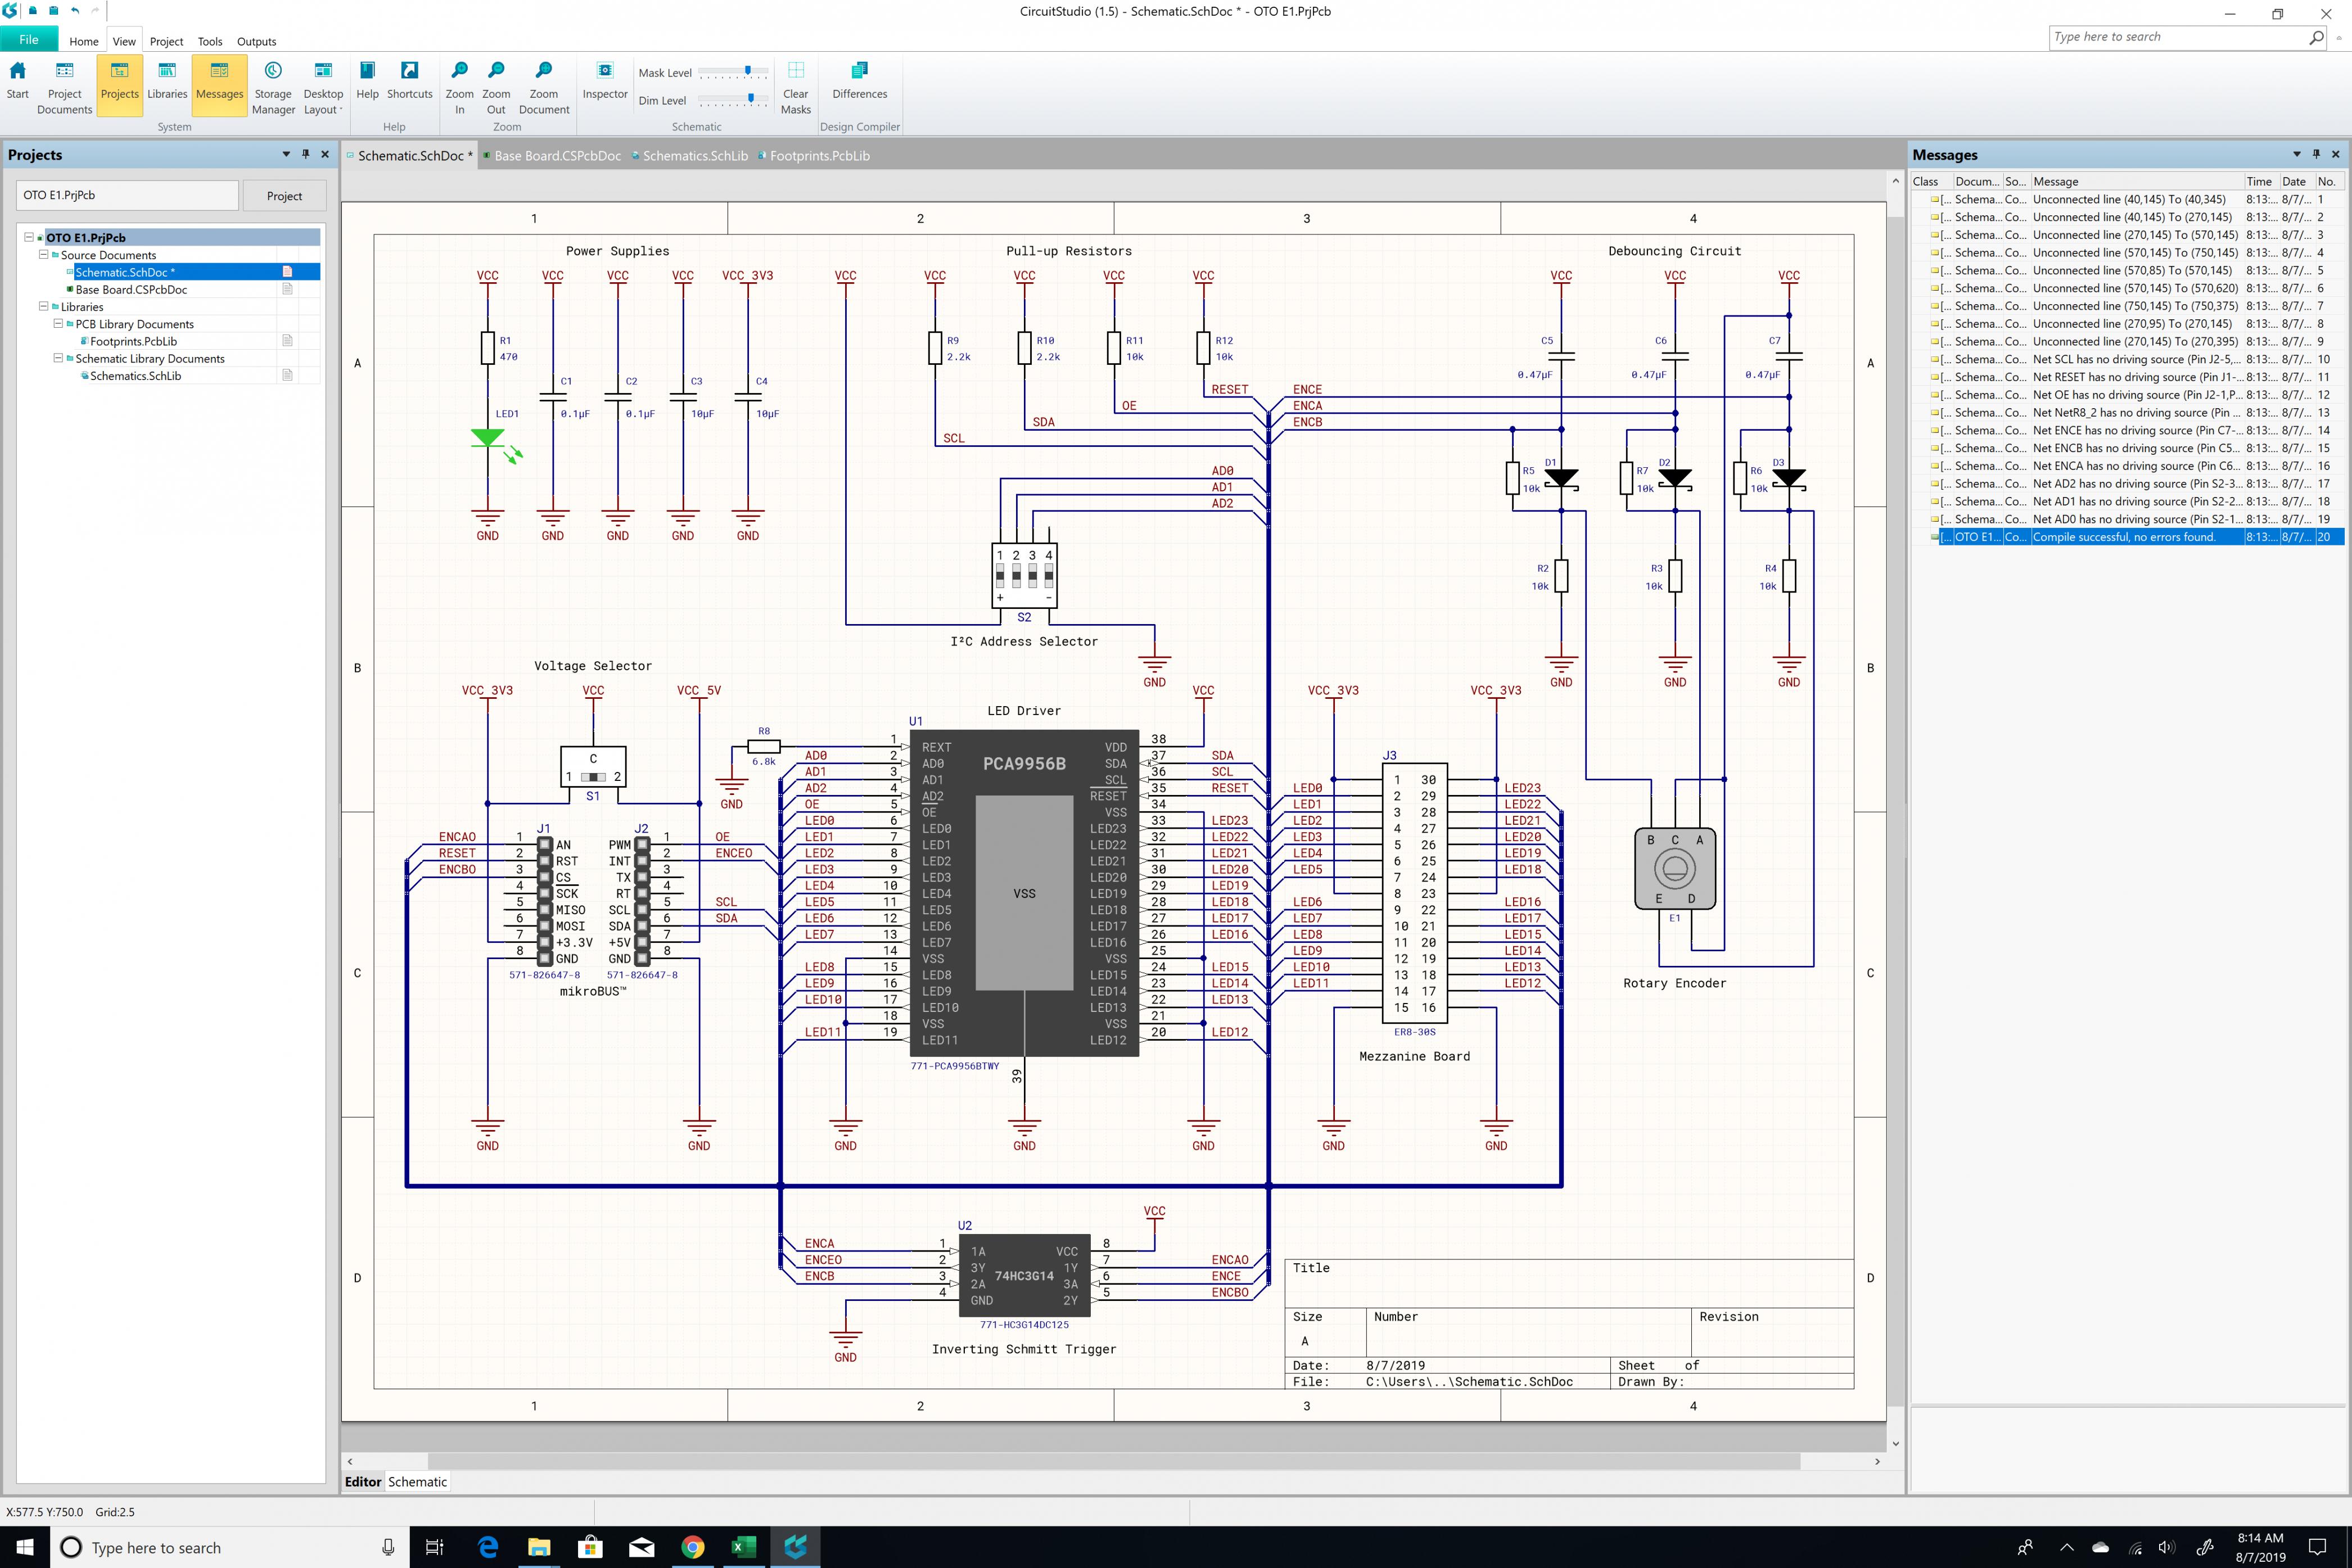Click the Help ribbon icon
Screen dimensions: 2352x1568
click(x=367, y=81)
